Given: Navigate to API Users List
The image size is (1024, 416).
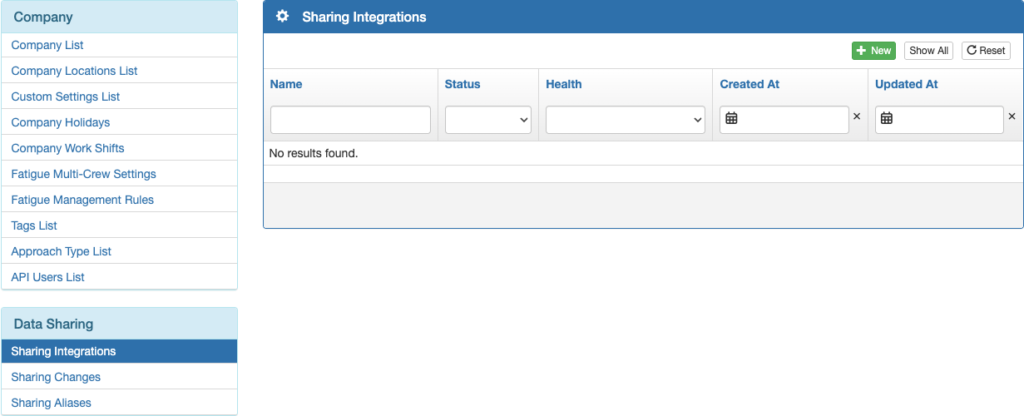Looking at the screenshot, I should point(50,277).
